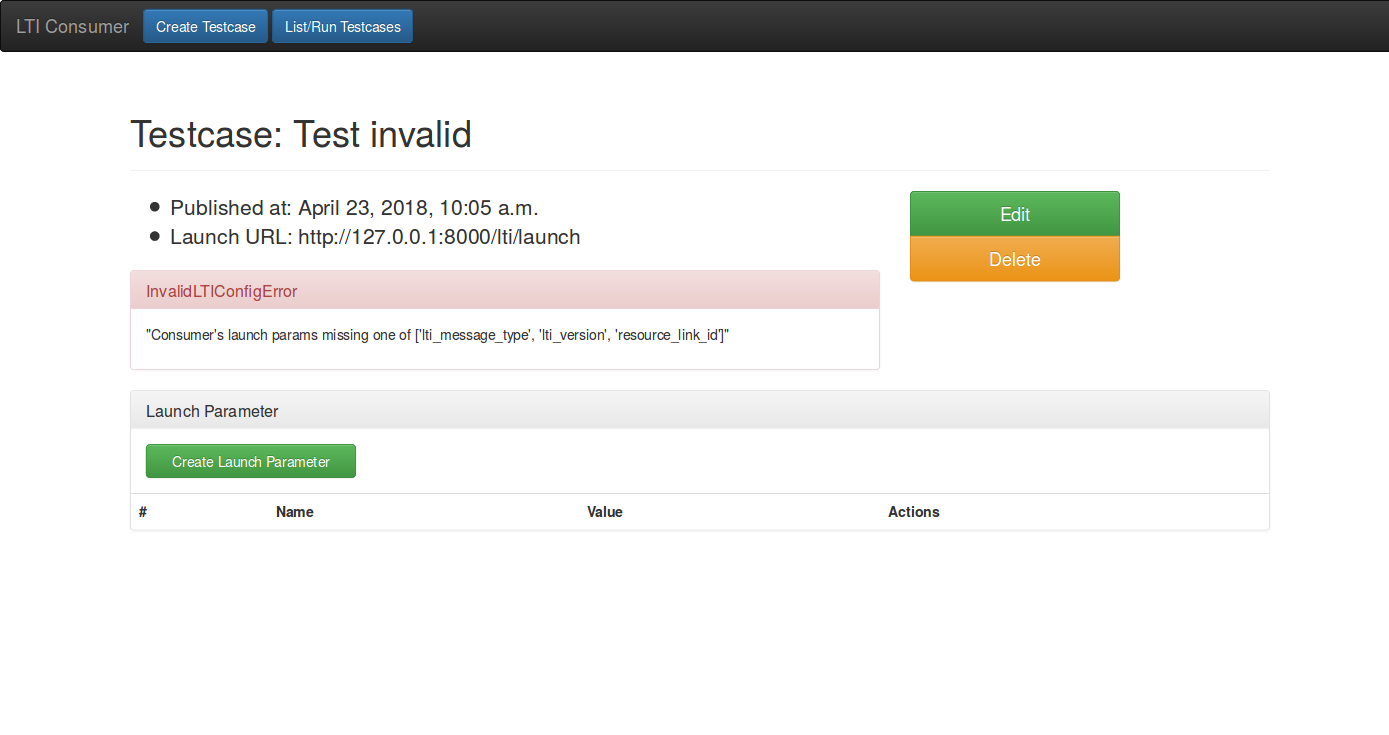1389x735 pixels.
Task: Click Create Launch Parameter button
Action: click(x=251, y=461)
